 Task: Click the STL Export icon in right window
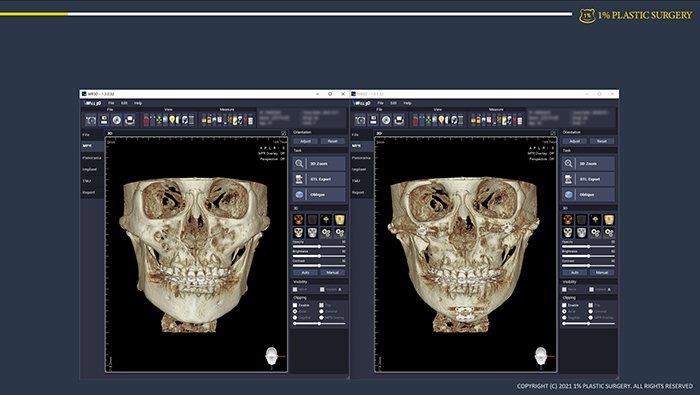[568, 179]
